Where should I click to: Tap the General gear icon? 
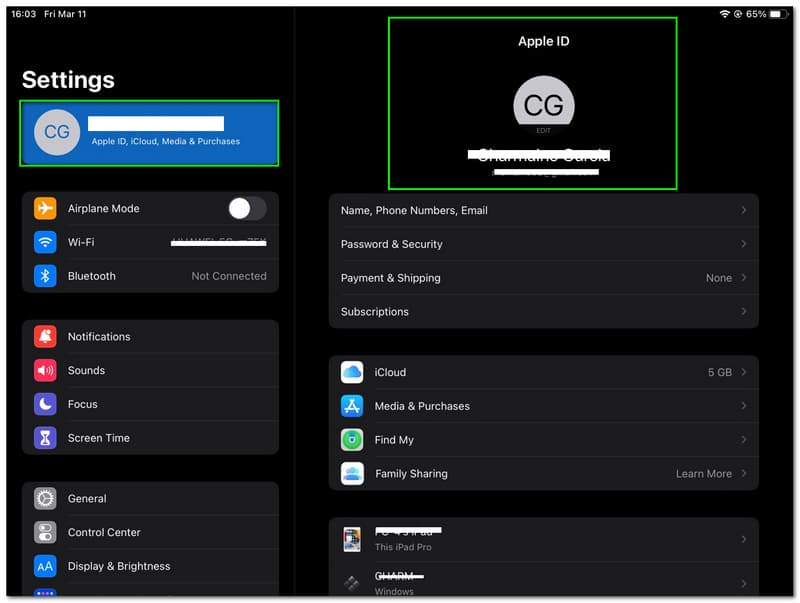[45, 498]
